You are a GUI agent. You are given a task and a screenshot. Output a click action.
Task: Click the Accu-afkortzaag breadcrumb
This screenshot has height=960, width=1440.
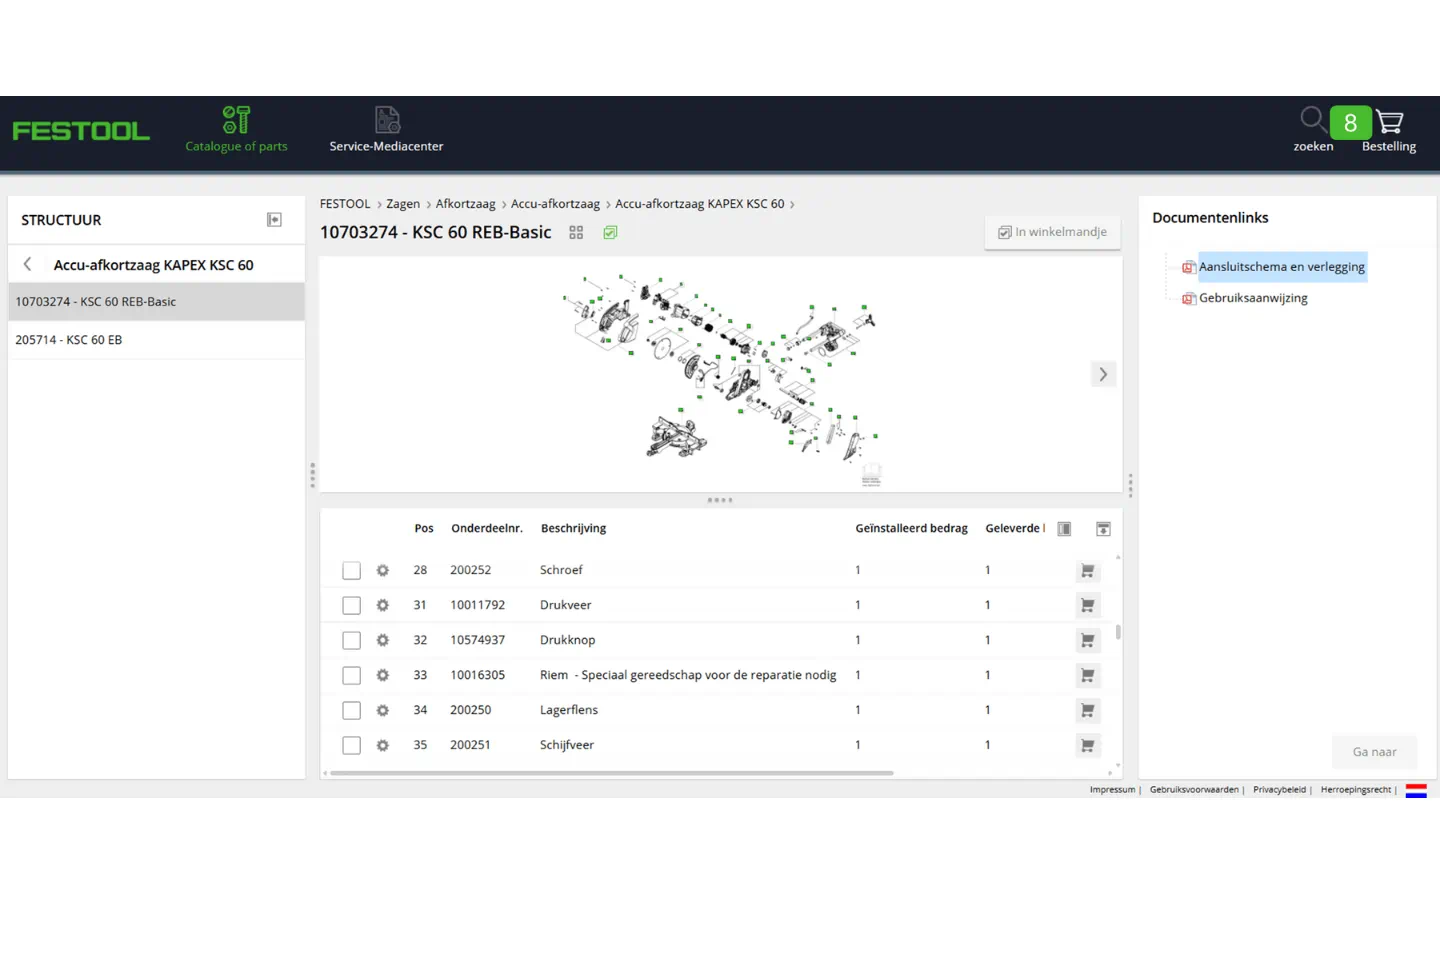point(555,204)
